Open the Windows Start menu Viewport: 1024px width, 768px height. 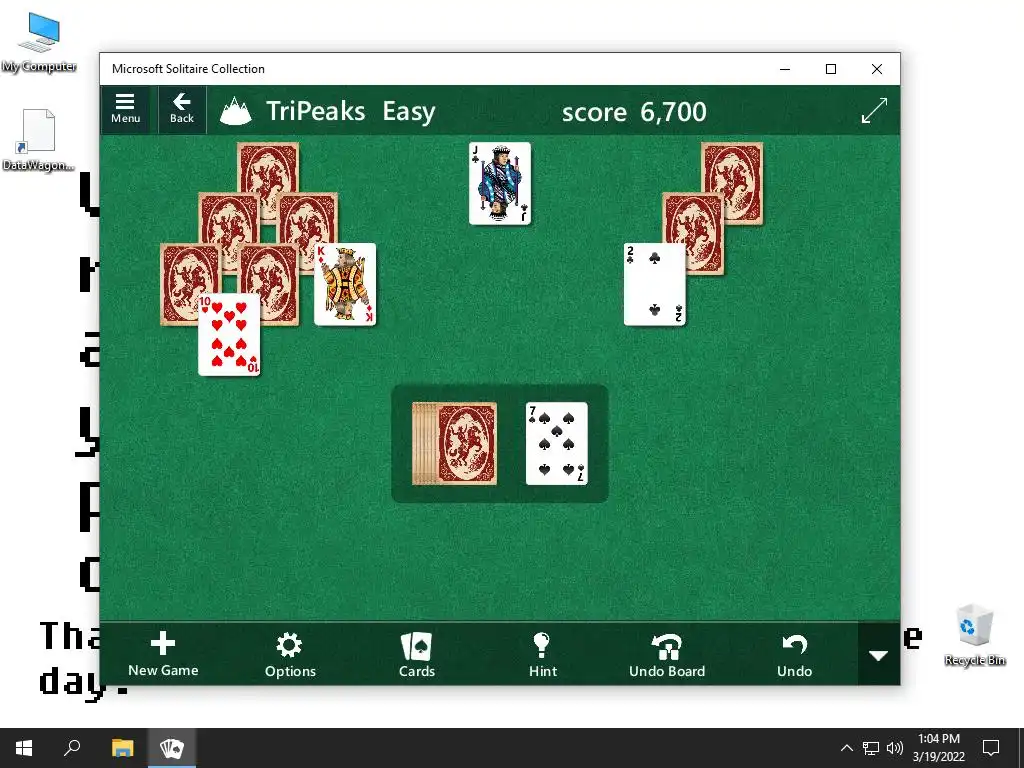(24, 748)
